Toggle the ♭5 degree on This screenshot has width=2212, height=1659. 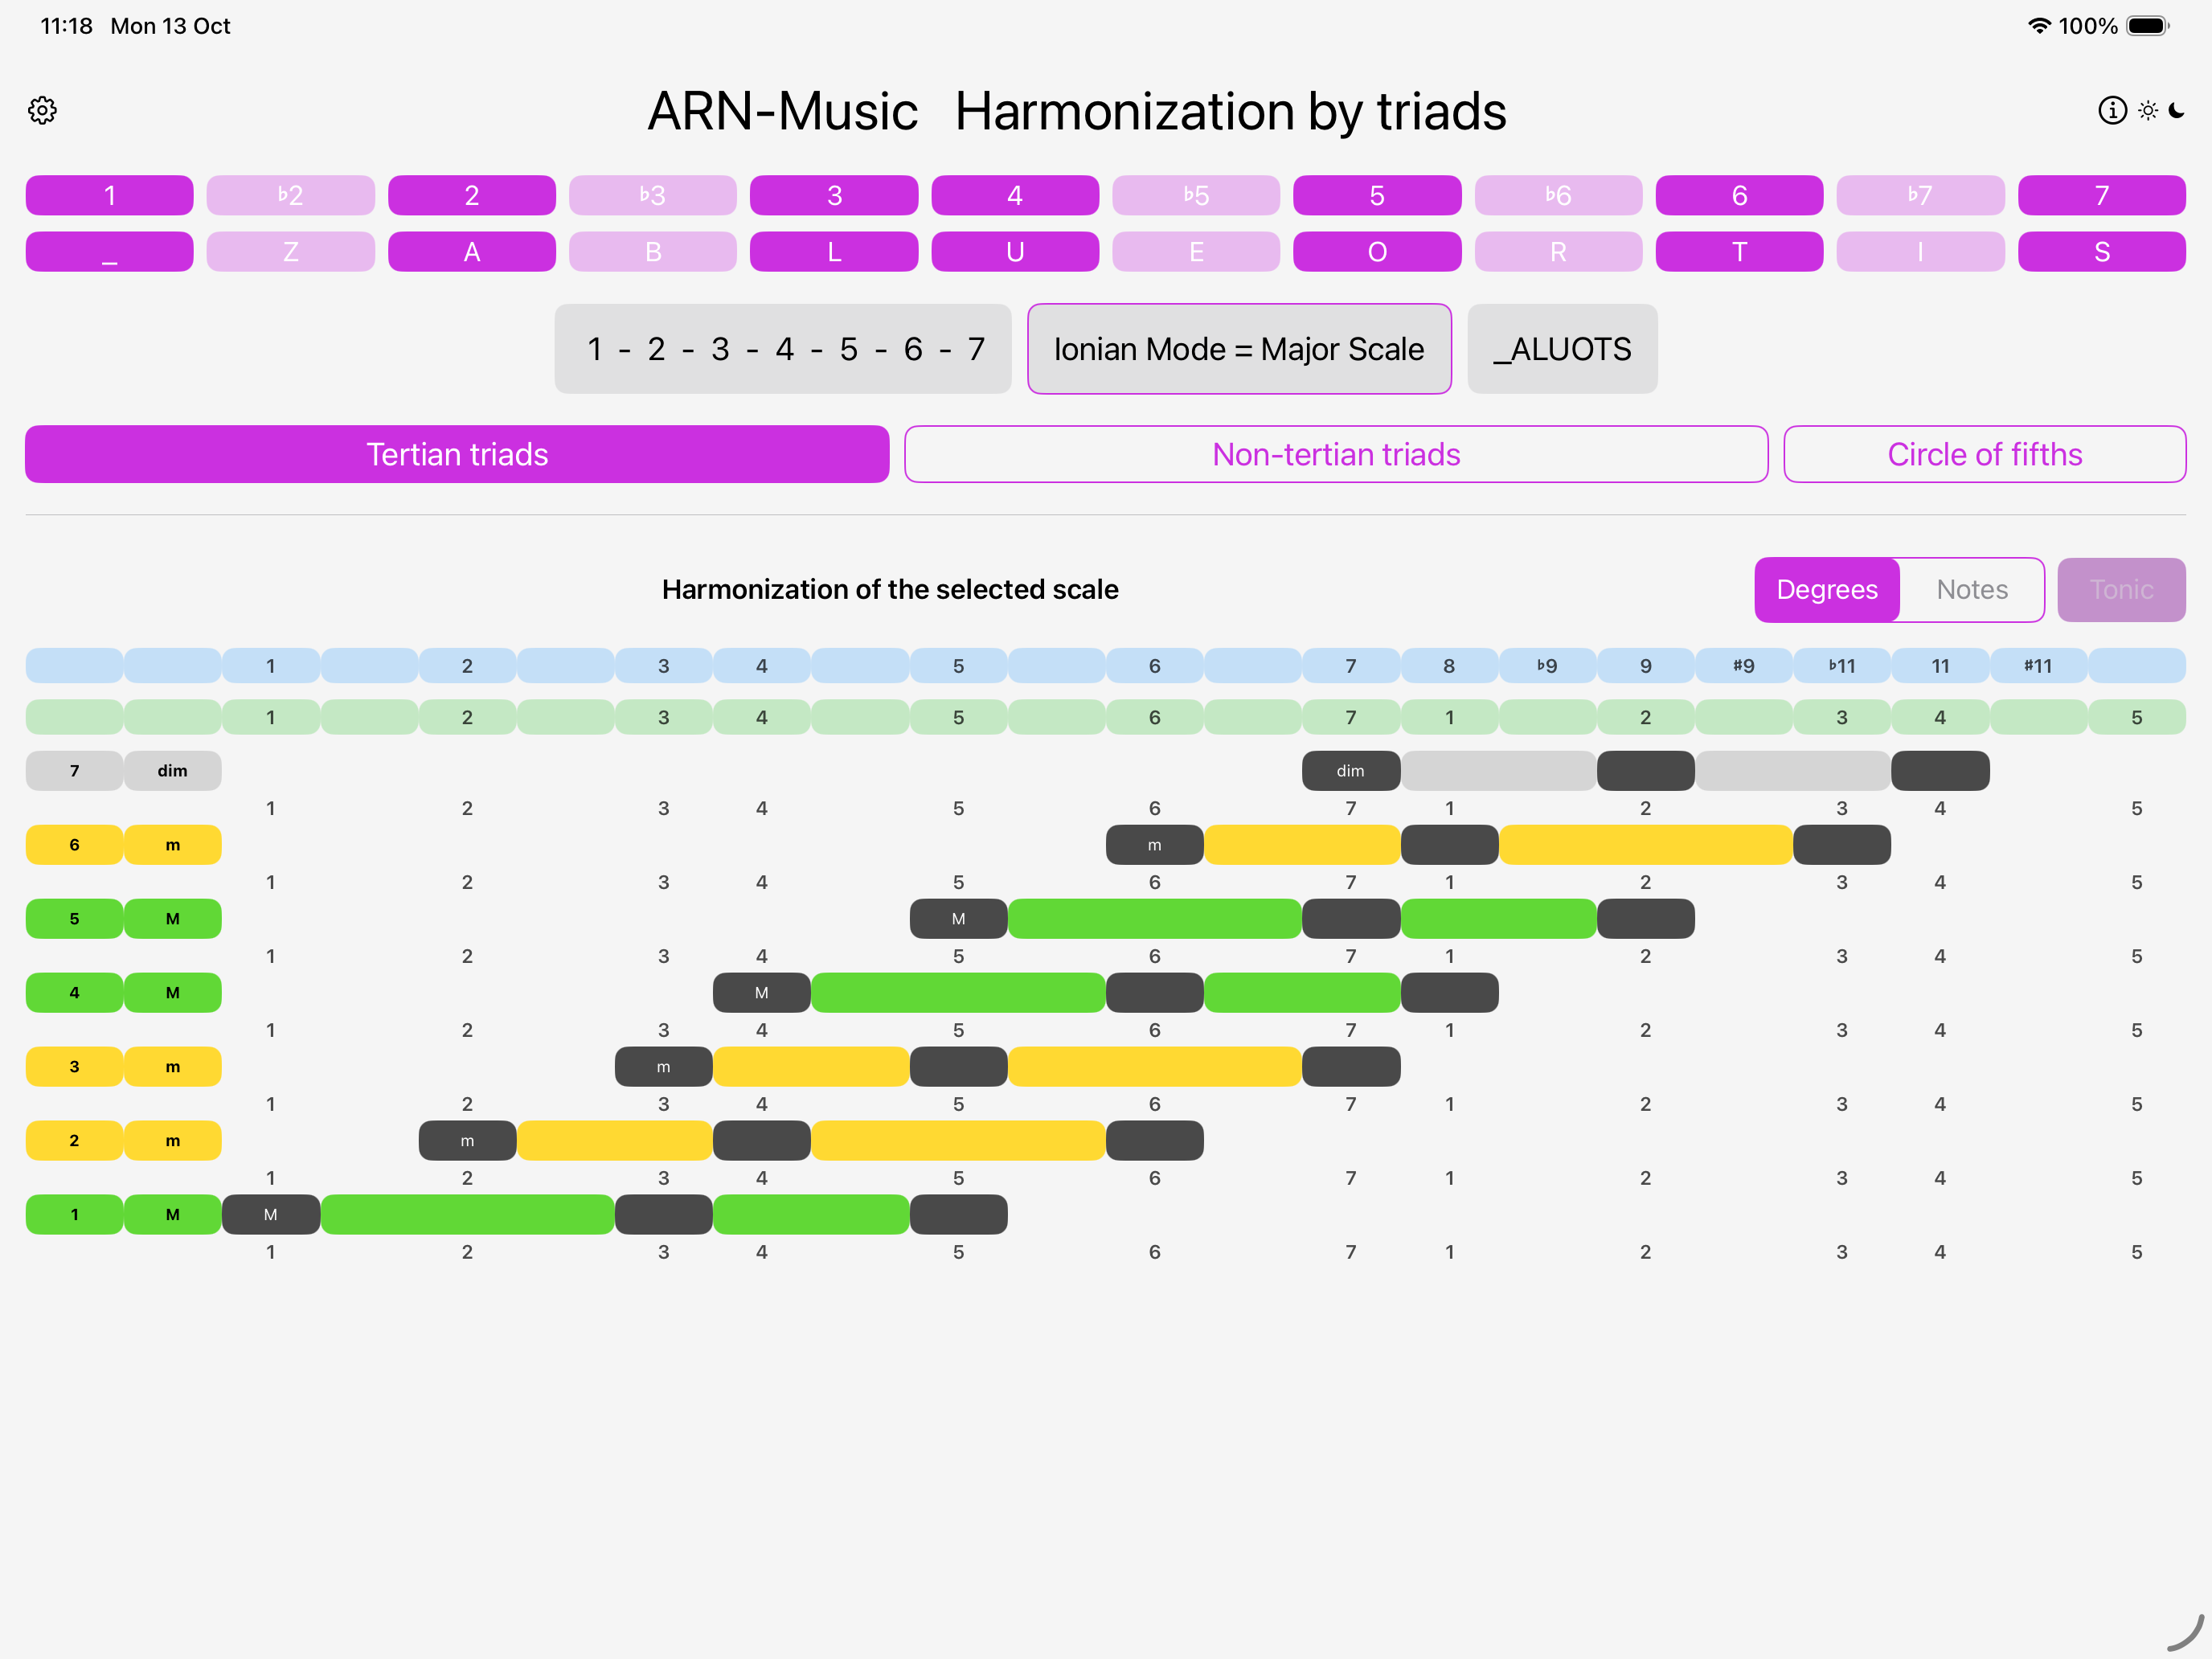pos(1195,195)
